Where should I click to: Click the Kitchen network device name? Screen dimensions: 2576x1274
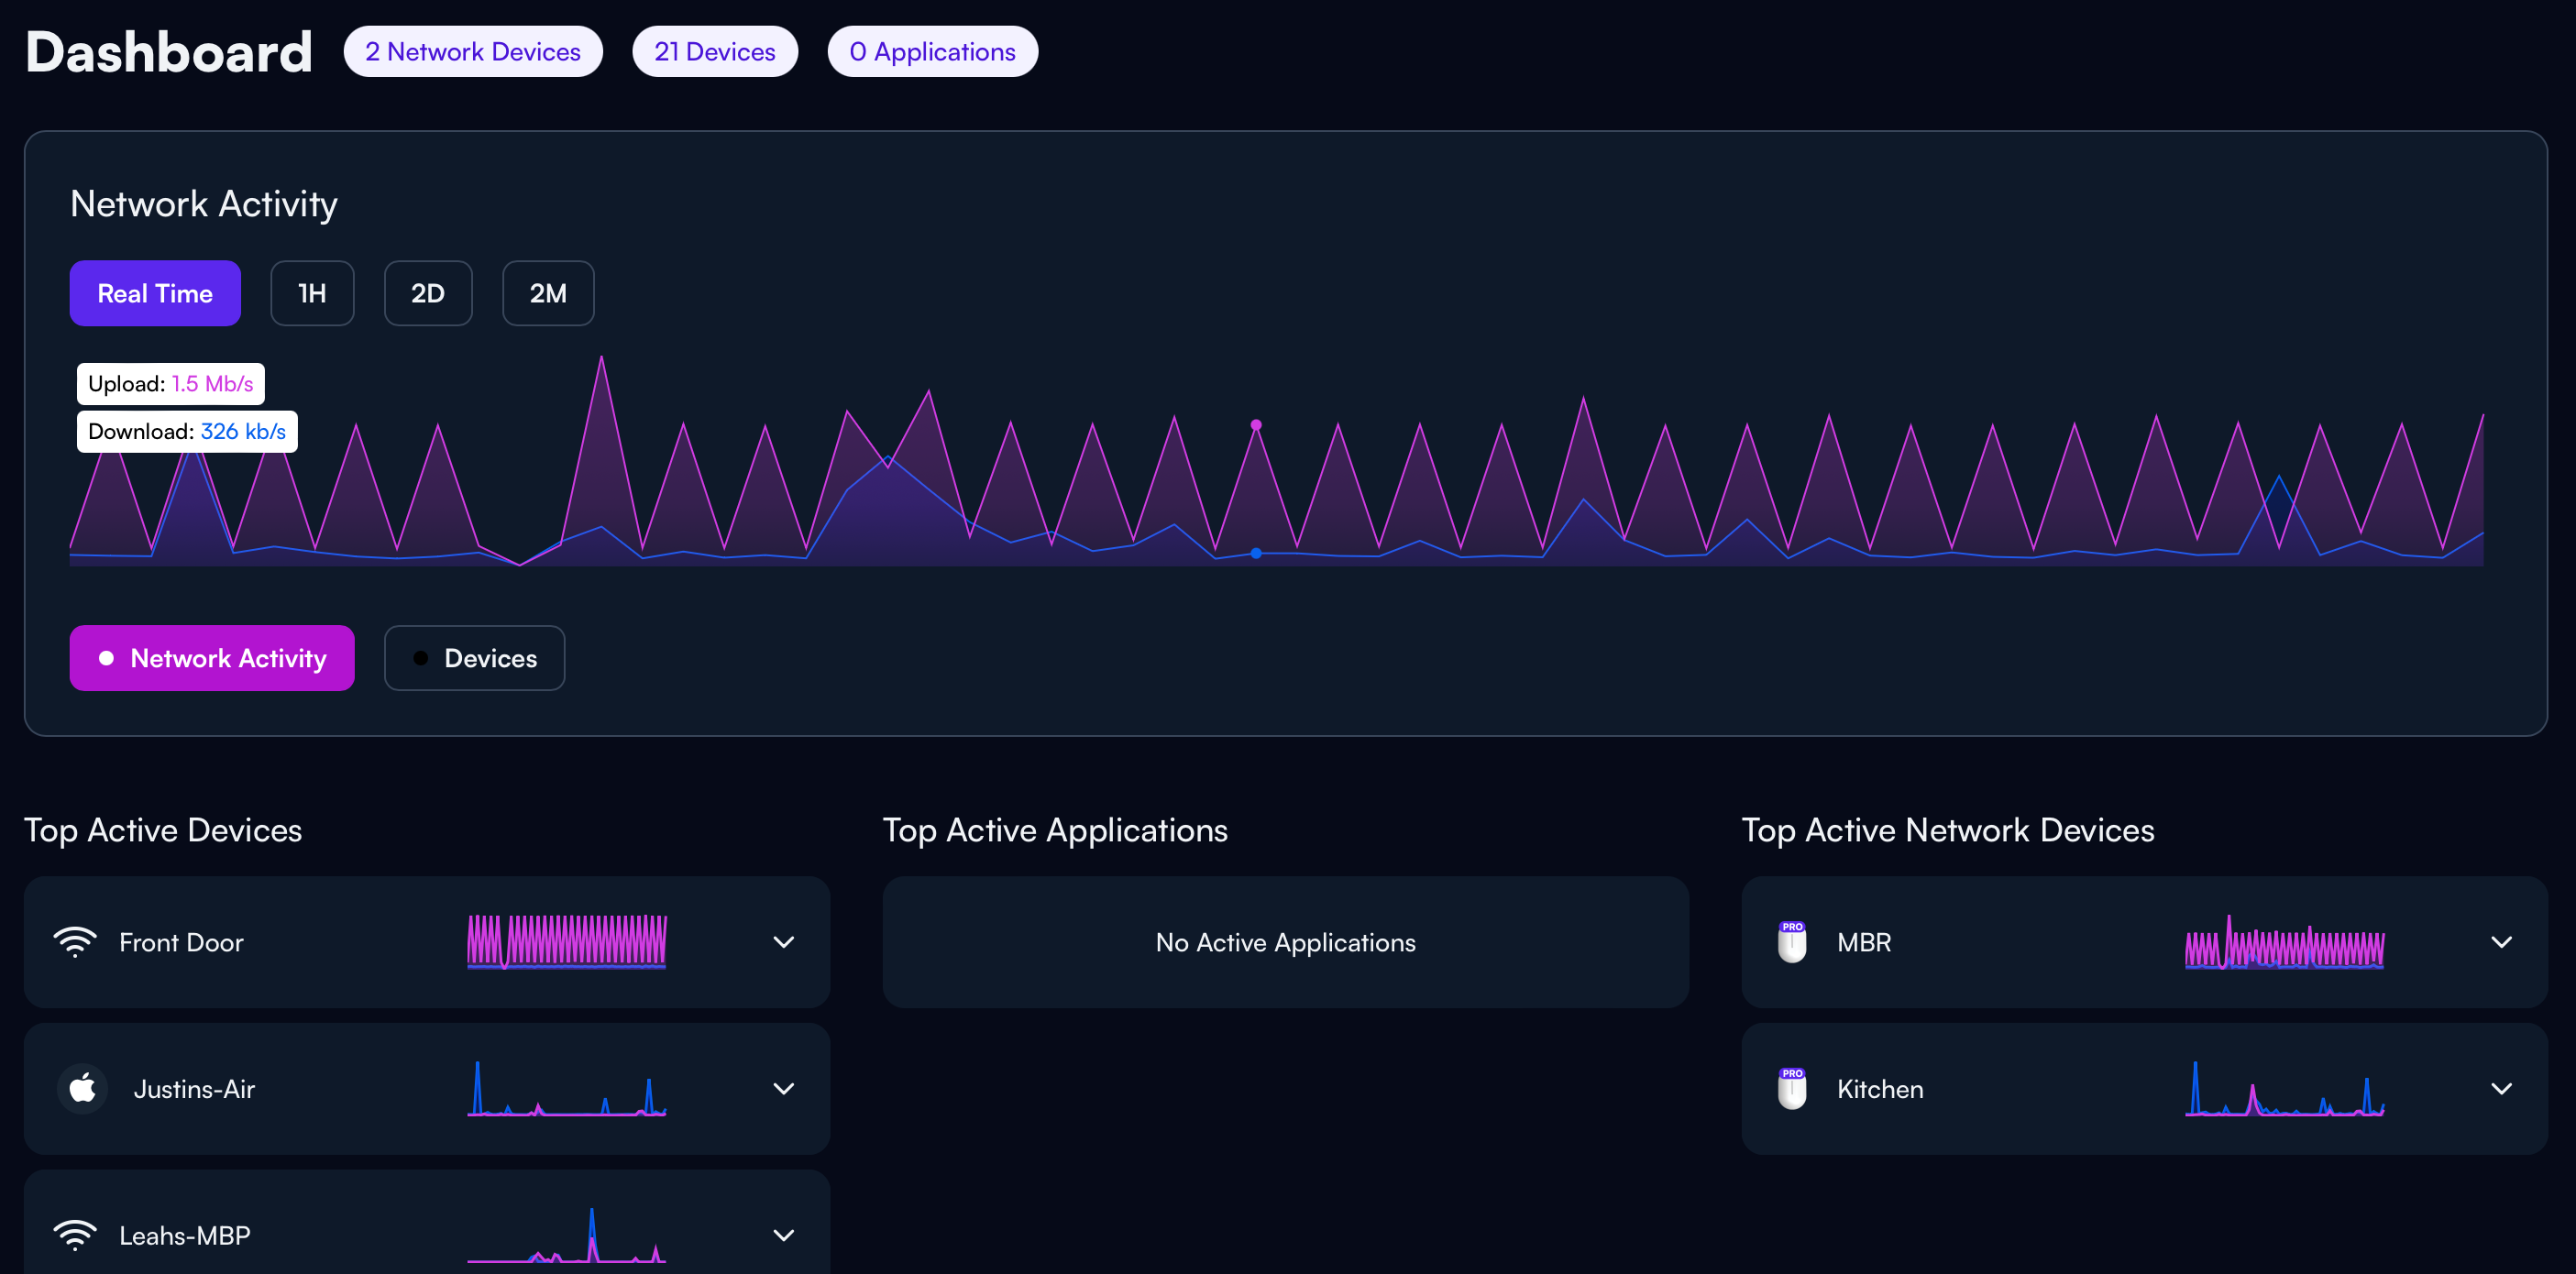pyautogui.click(x=1880, y=1088)
